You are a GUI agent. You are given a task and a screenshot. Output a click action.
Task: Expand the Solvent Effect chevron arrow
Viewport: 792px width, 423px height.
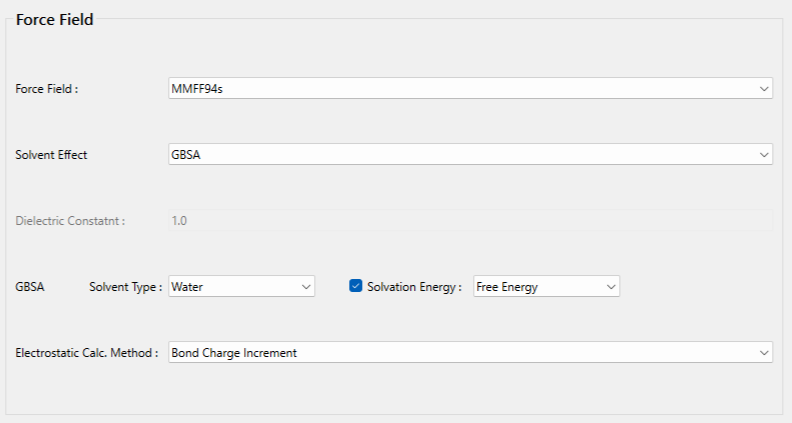point(763,154)
